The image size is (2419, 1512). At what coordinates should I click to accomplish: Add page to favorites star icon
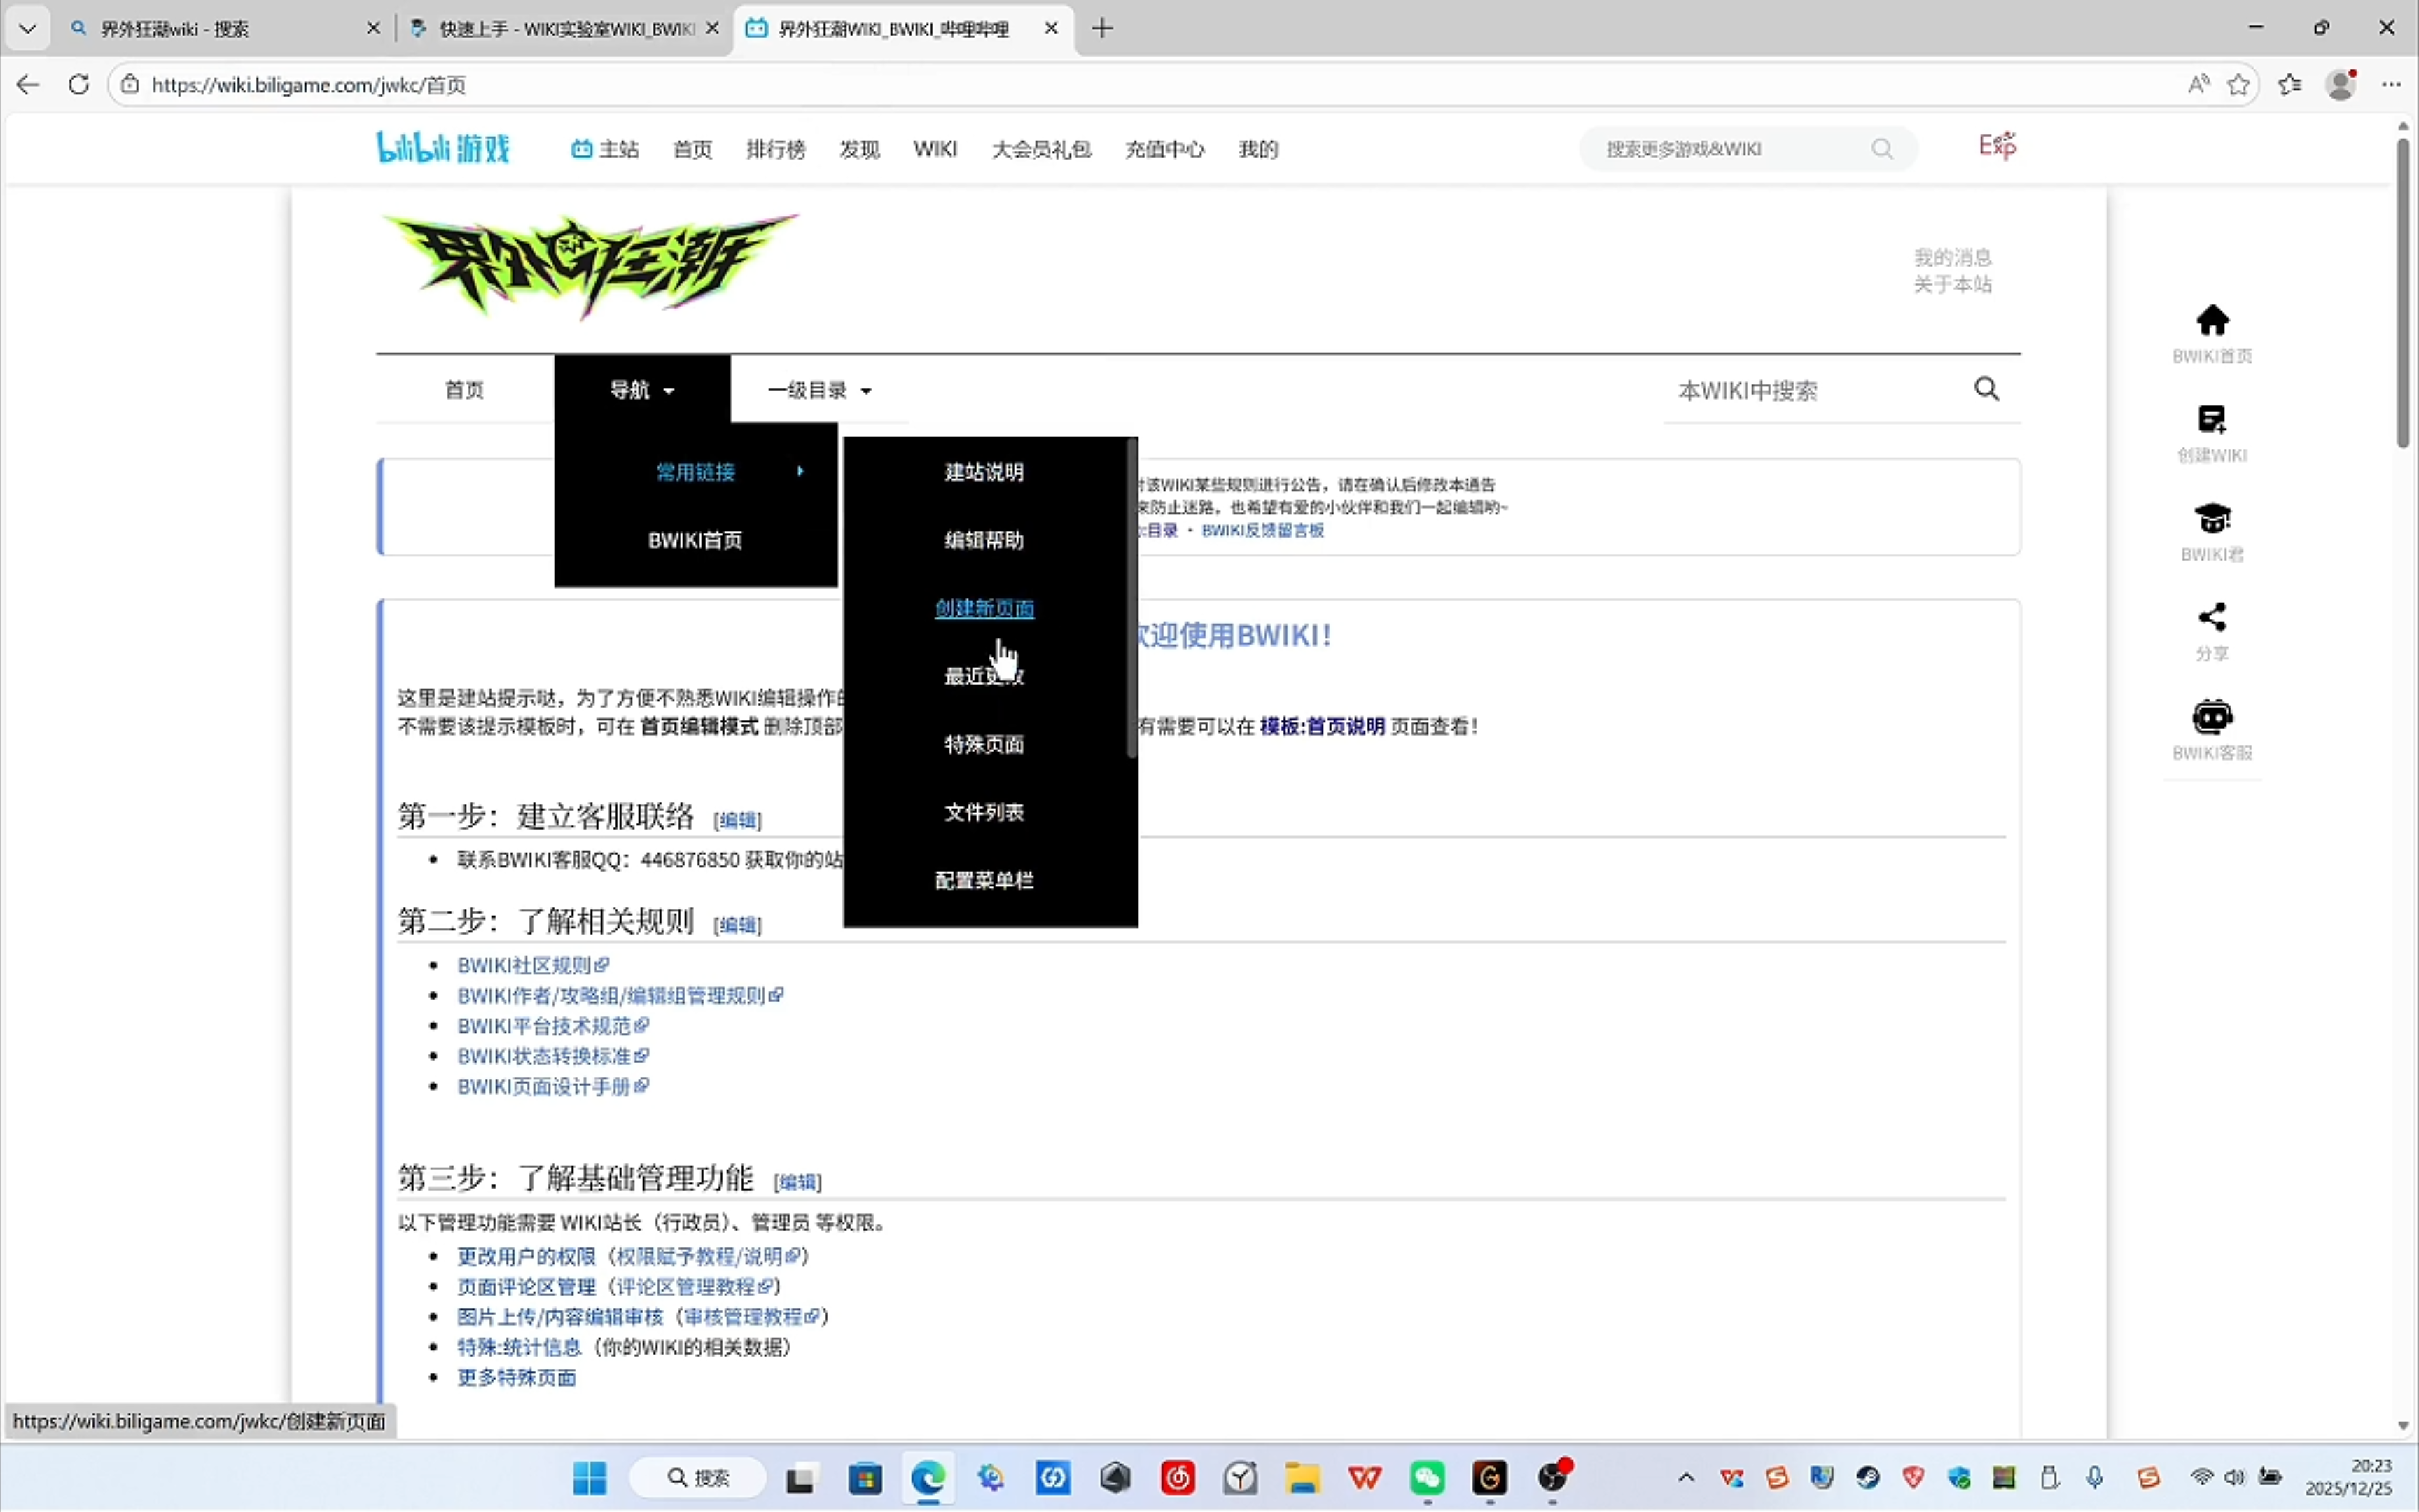(2238, 85)
